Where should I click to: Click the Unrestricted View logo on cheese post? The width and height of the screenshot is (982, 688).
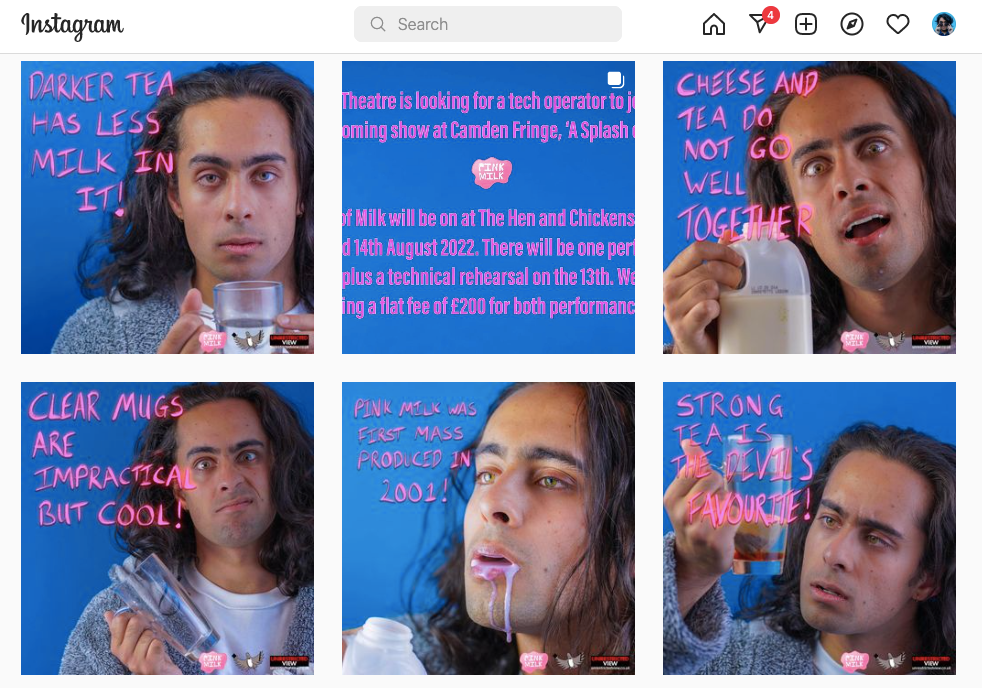(x=931, y=341)
